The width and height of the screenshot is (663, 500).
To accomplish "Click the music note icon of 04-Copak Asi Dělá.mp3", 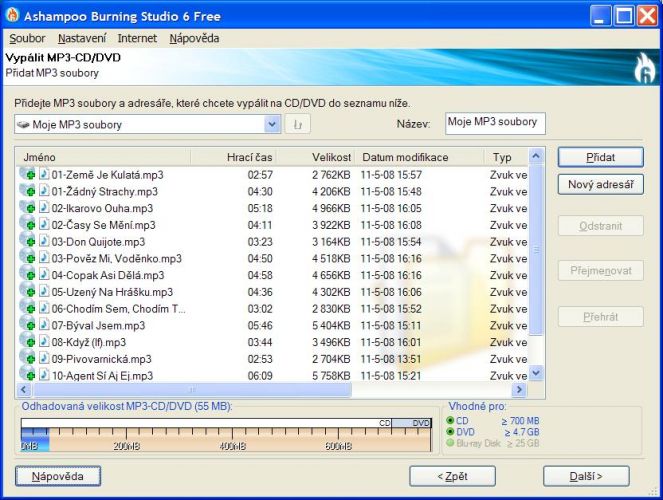I will pos(44,274).
